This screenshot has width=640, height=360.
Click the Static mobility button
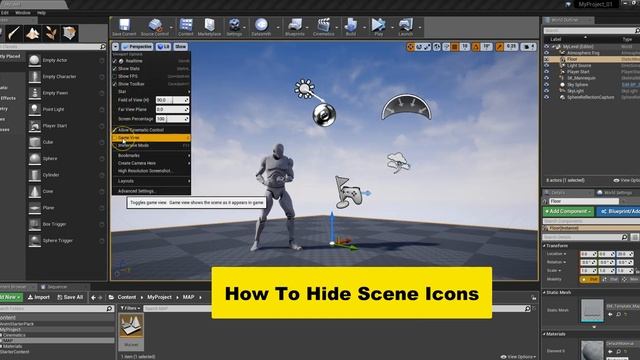[x=590, y=280]
